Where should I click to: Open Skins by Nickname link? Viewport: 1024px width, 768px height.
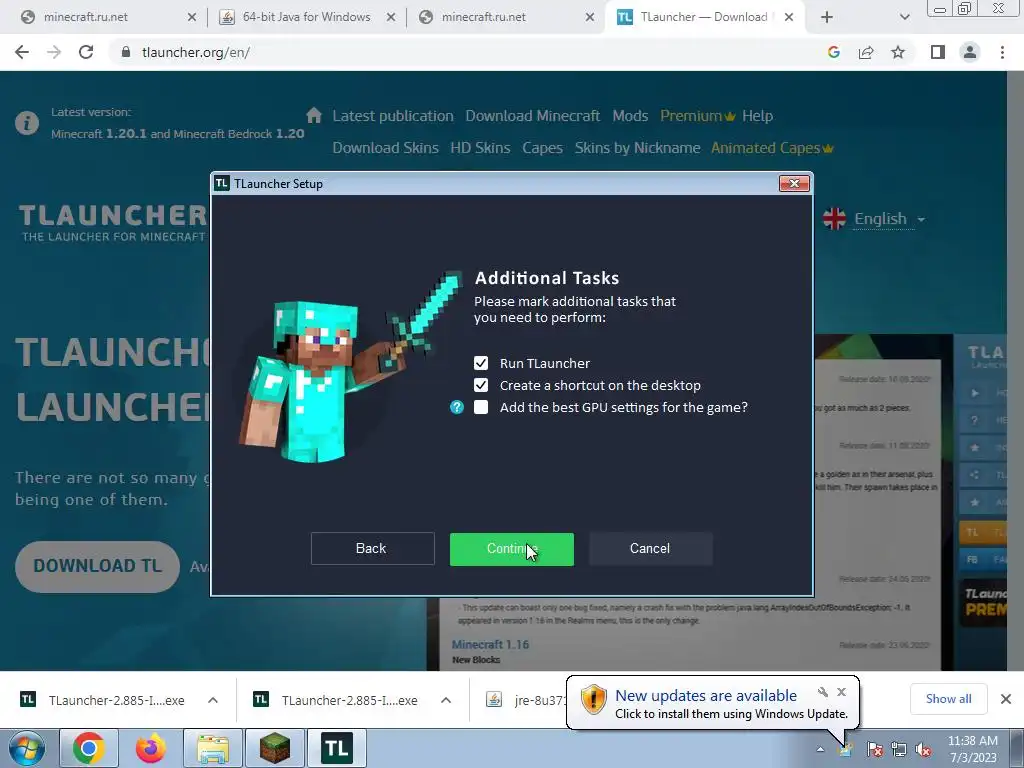tap(637, 148)
